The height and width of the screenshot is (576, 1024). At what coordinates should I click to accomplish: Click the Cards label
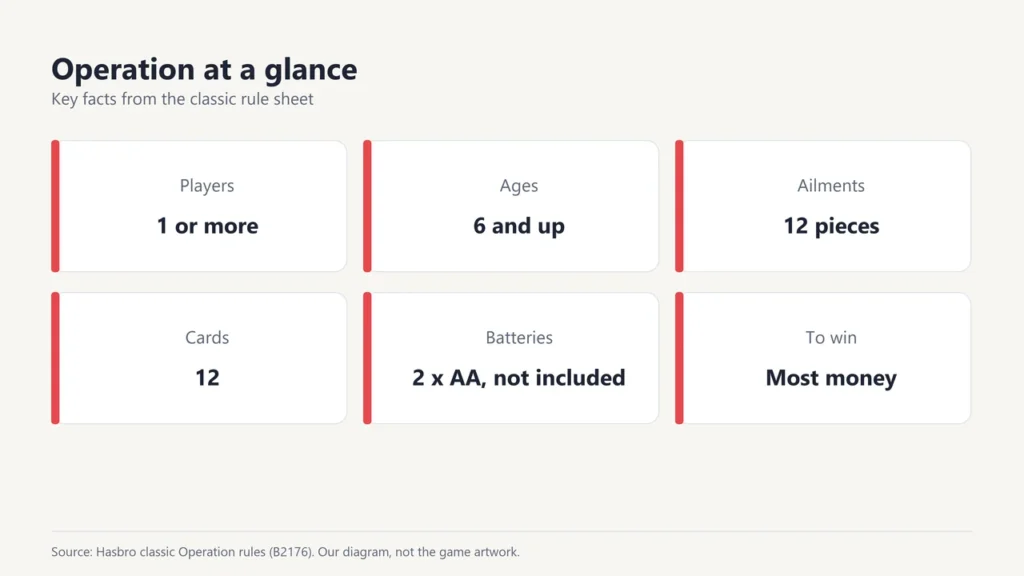tap(207, 338)
